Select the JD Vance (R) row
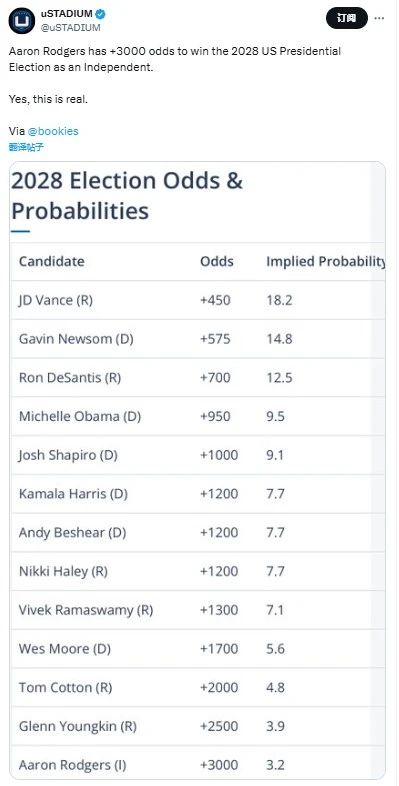Image resolution: width=399 pixels, height=786 pixels. pos(197,300)
